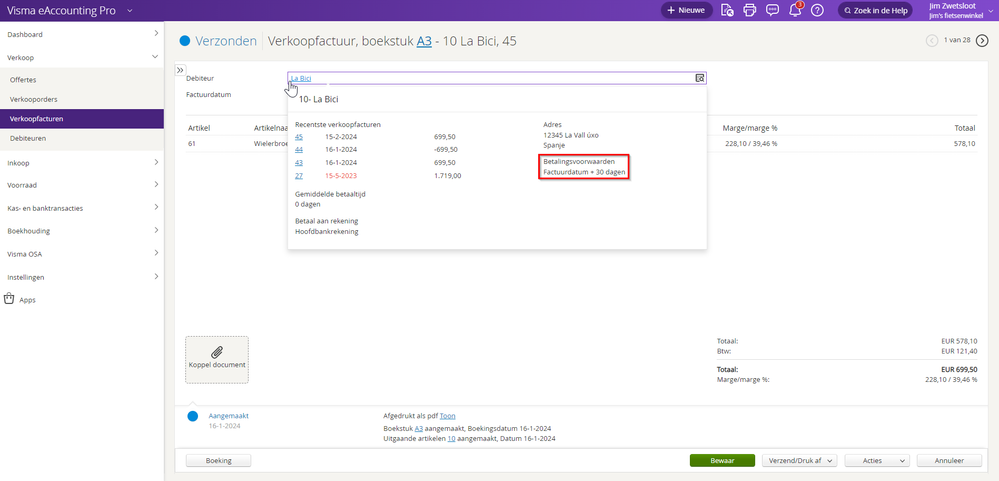Open the Verzend/Druk af dropdown
999x481 pixels.
pyautogui.click(x=800, y=460)
